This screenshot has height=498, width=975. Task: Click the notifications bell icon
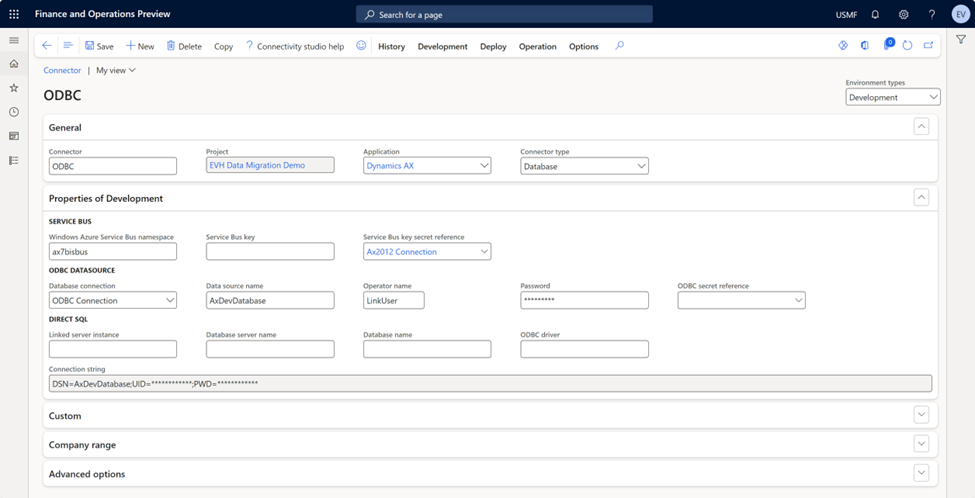pos(876,14)
